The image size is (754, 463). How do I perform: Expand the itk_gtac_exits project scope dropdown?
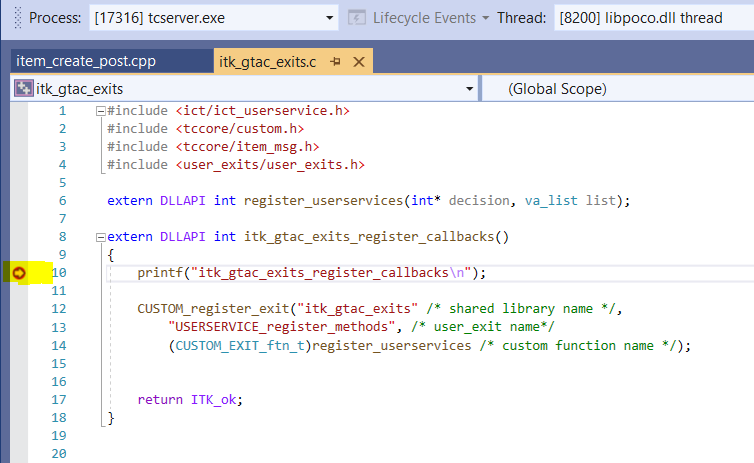[469, 89]
